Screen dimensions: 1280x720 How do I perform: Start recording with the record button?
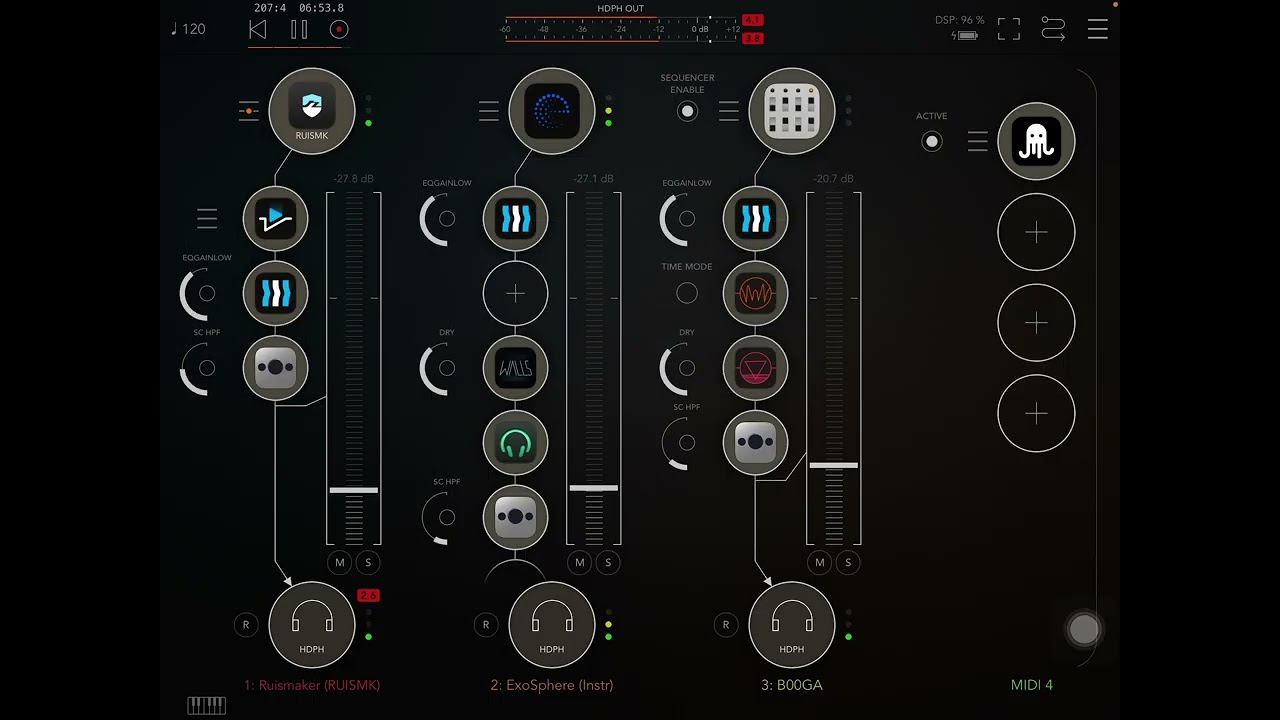[339, 30]
